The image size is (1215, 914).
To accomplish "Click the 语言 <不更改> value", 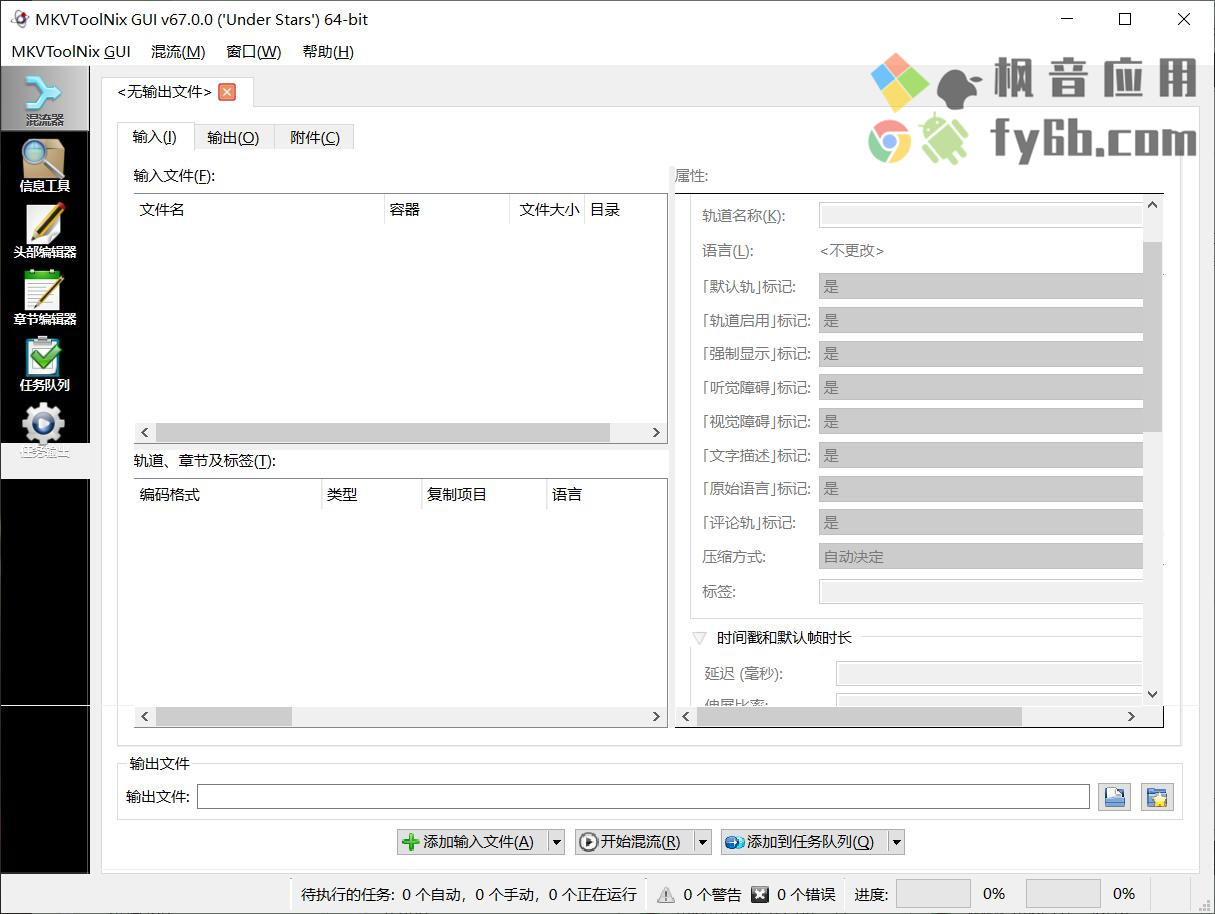I will (852, 251).
